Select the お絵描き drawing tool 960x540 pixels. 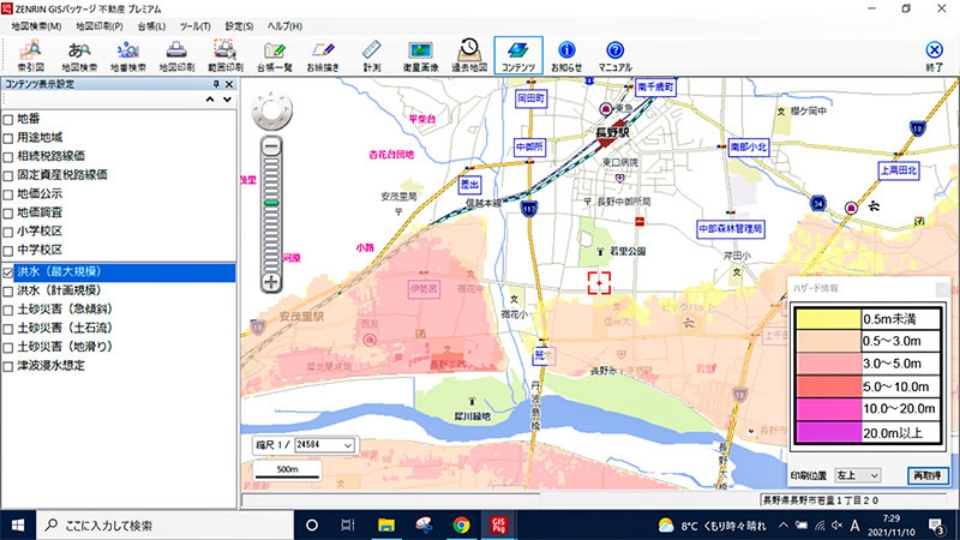pos(323,56)
